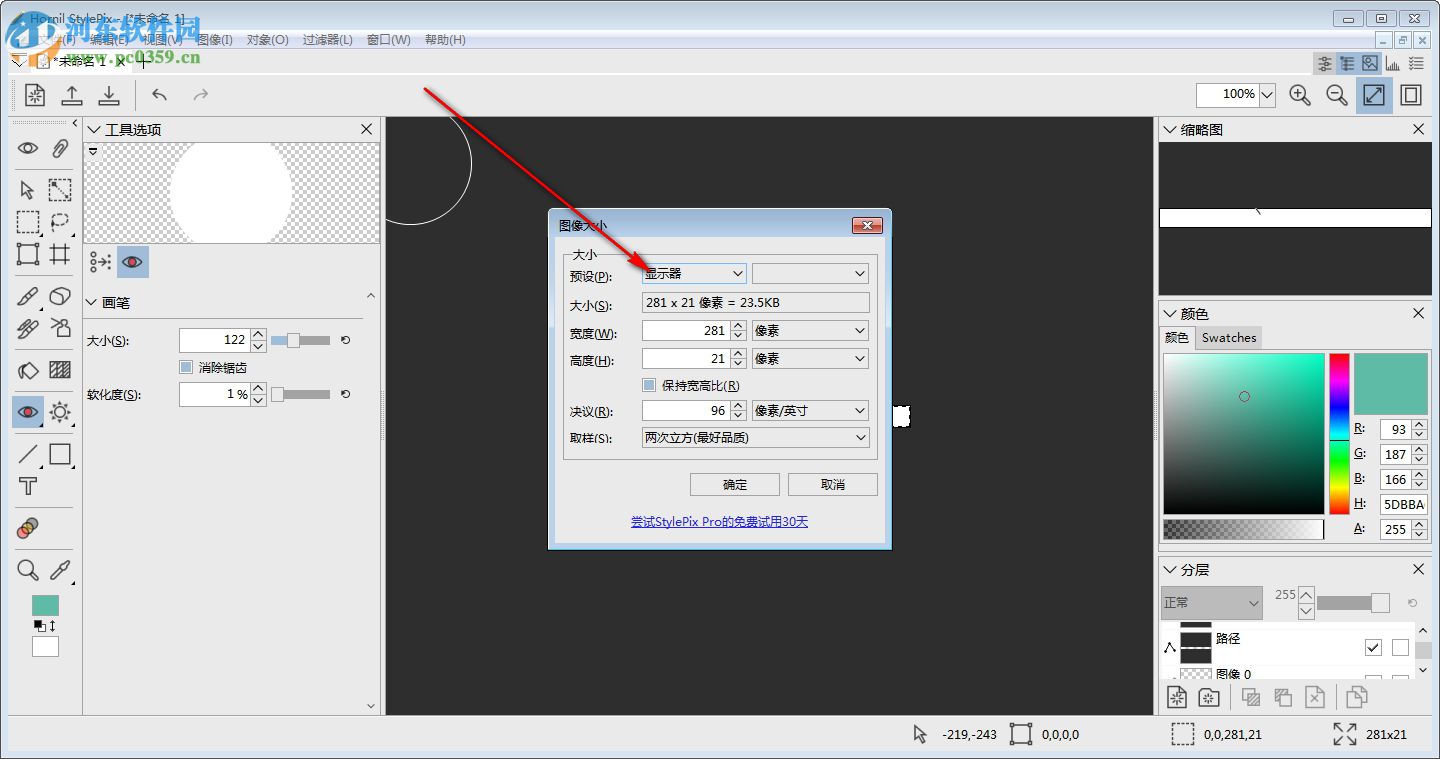Open the 正常 layer blend mode dropdown

pyautogui.click(x=1211, y=603)
